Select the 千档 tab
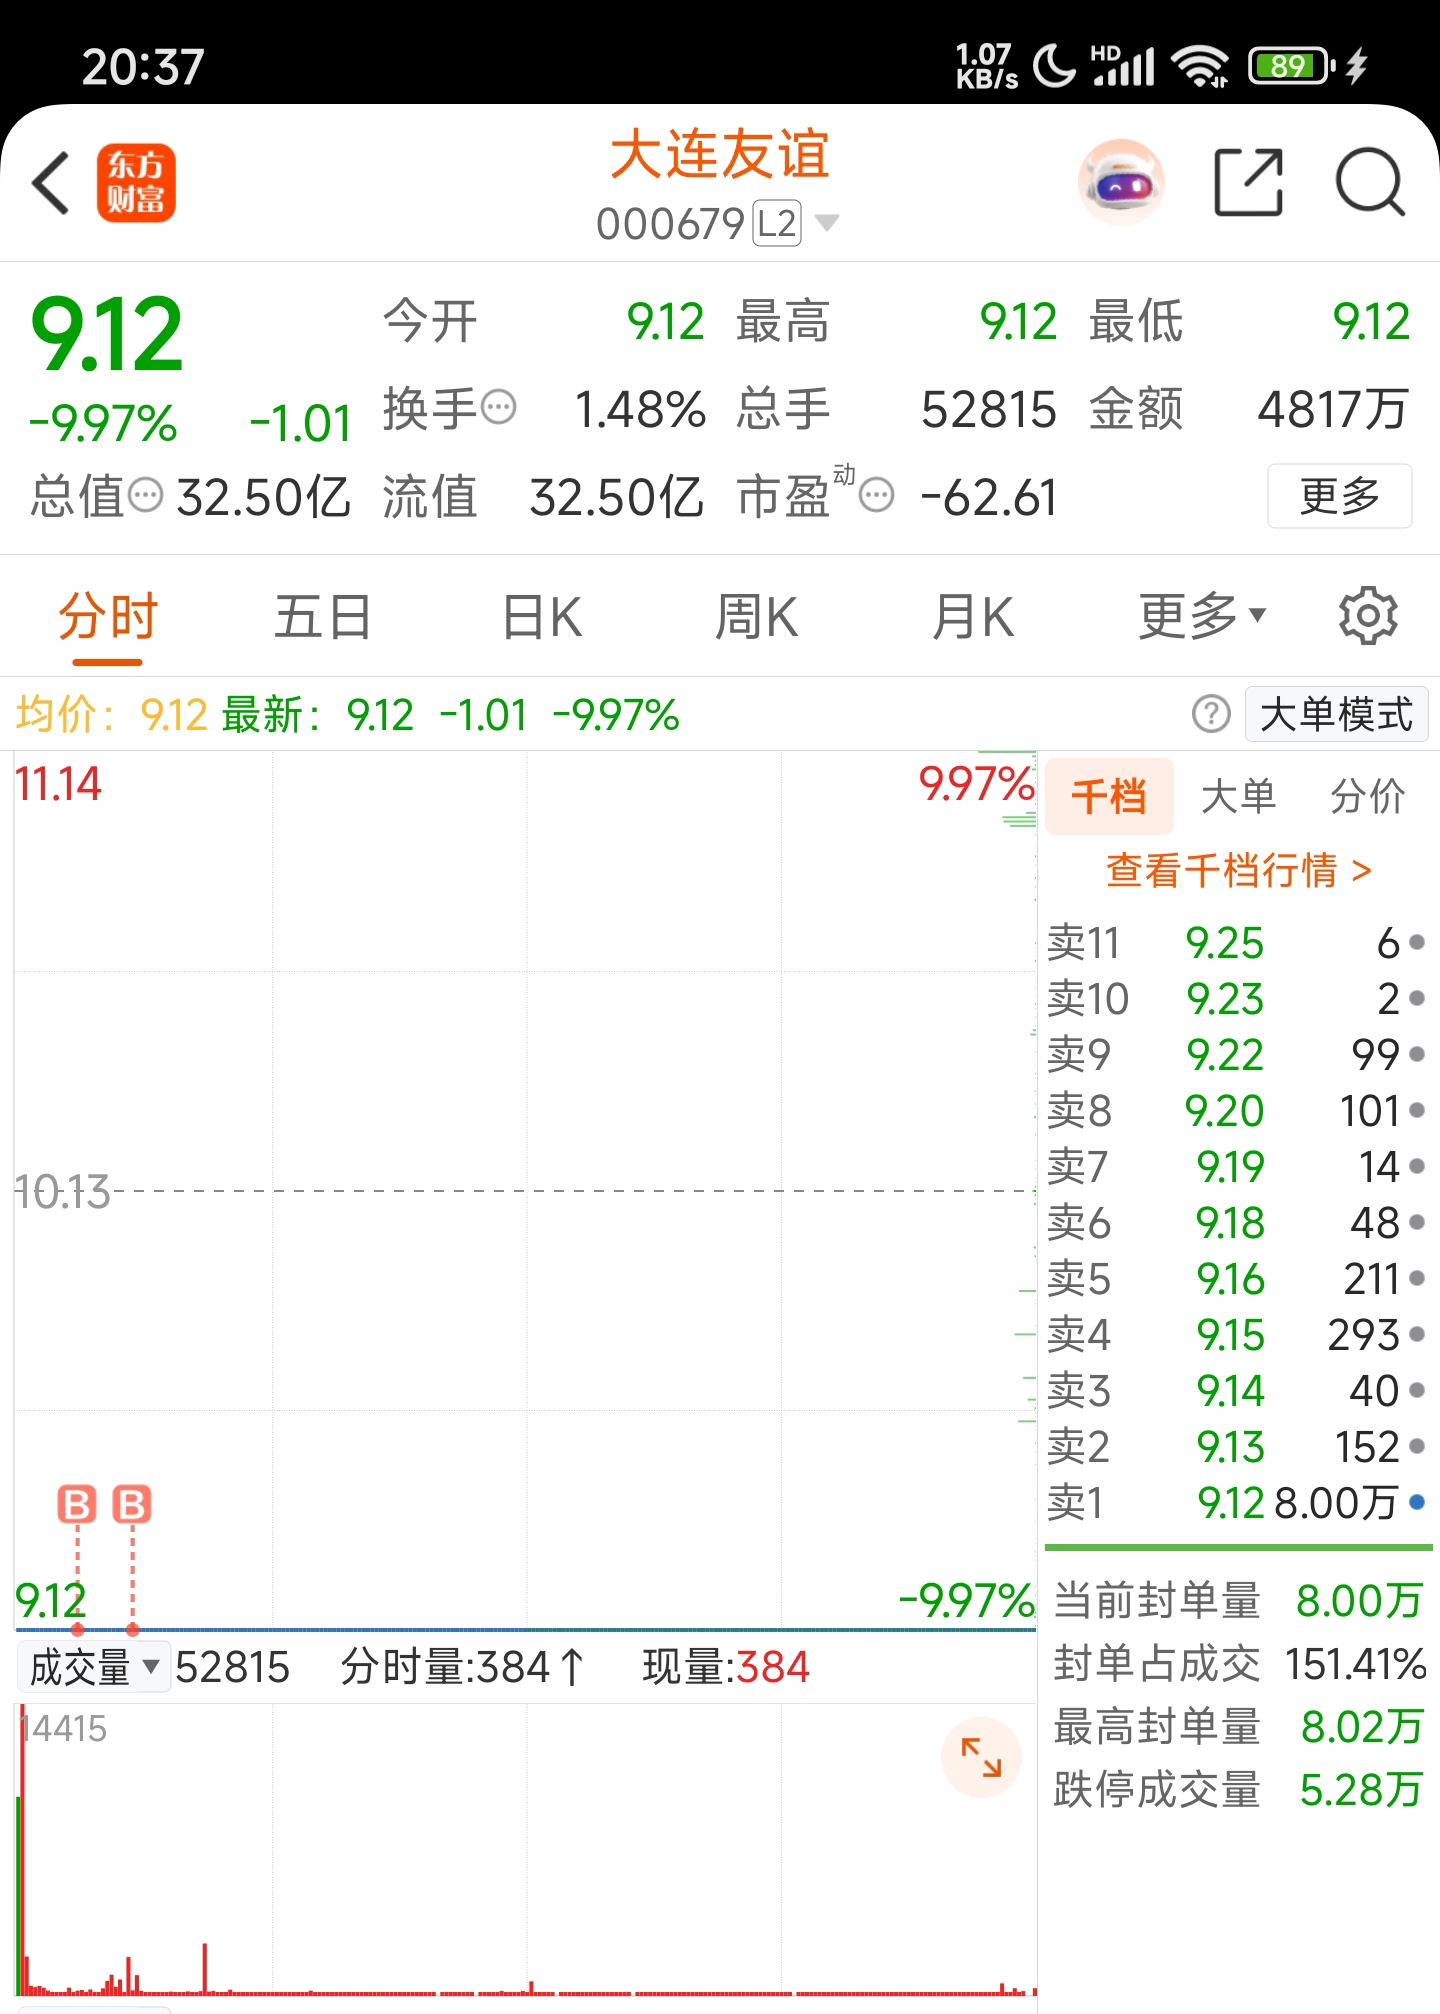Screen dimensions: 1440x2014 pos(1109,797)
